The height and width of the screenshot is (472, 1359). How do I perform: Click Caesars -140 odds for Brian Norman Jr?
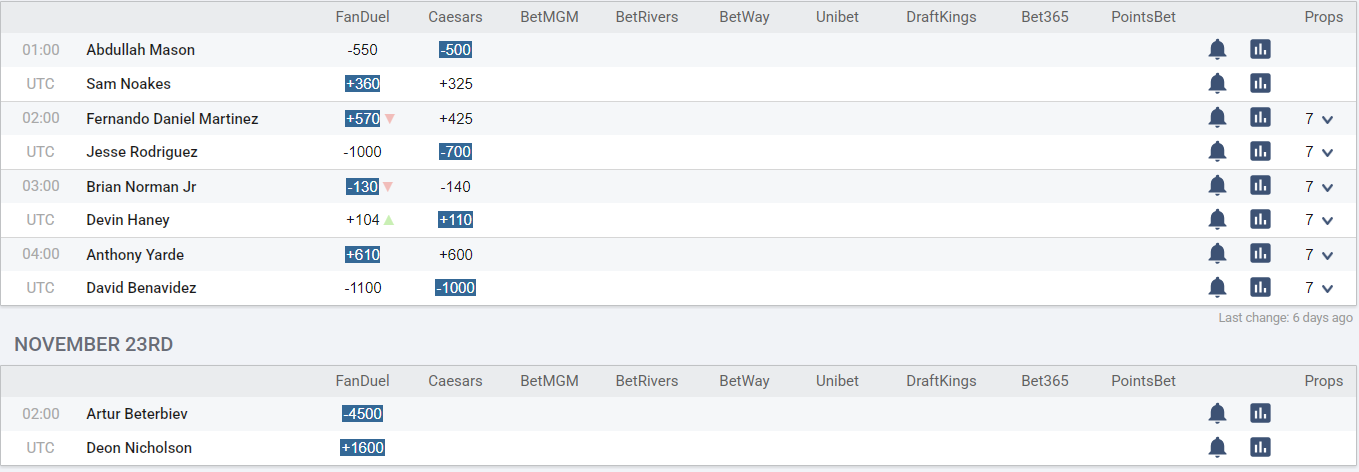(x=455, y=187)
